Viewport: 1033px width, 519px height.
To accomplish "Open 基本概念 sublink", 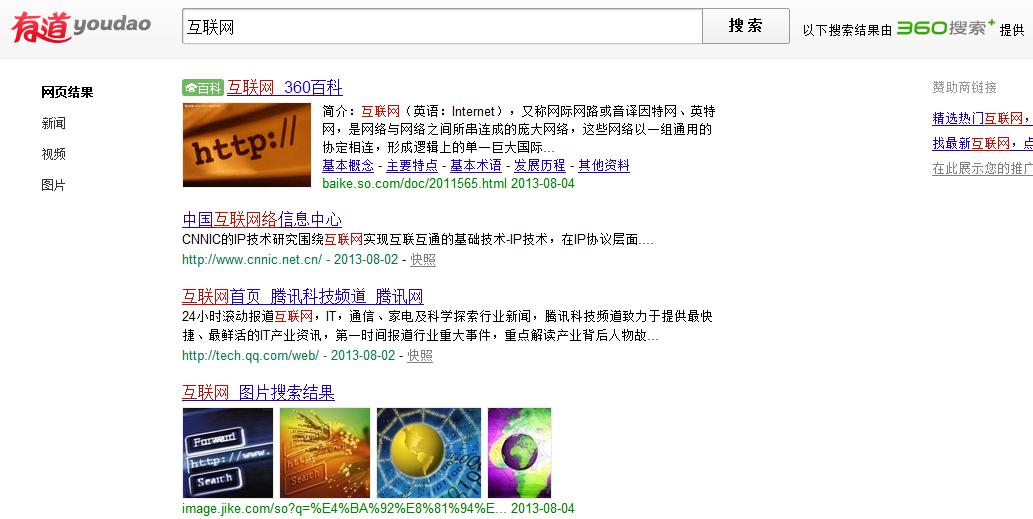I will click(348, 165).
